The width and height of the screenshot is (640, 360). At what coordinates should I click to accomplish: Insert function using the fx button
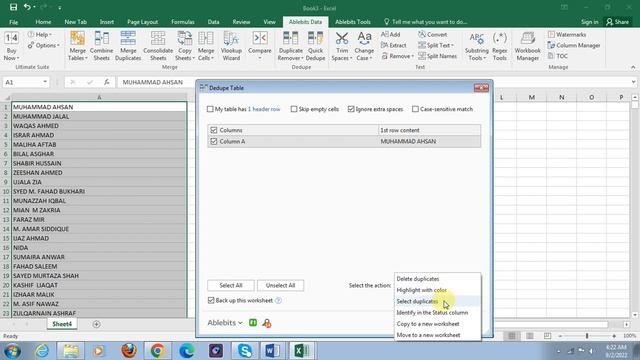(106, 82)
